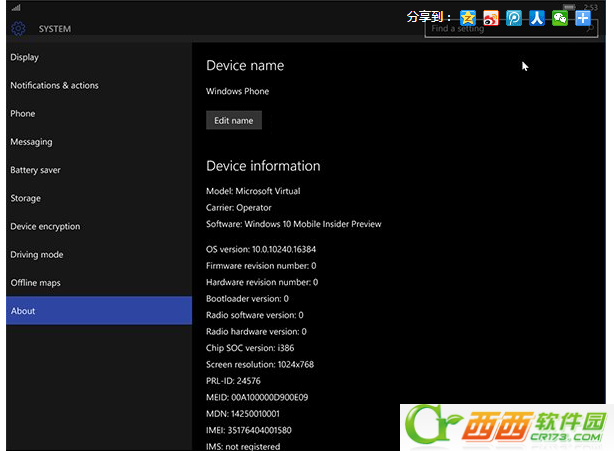Click the Edit name button
614x451 pixels.
(x=234, y=120)
